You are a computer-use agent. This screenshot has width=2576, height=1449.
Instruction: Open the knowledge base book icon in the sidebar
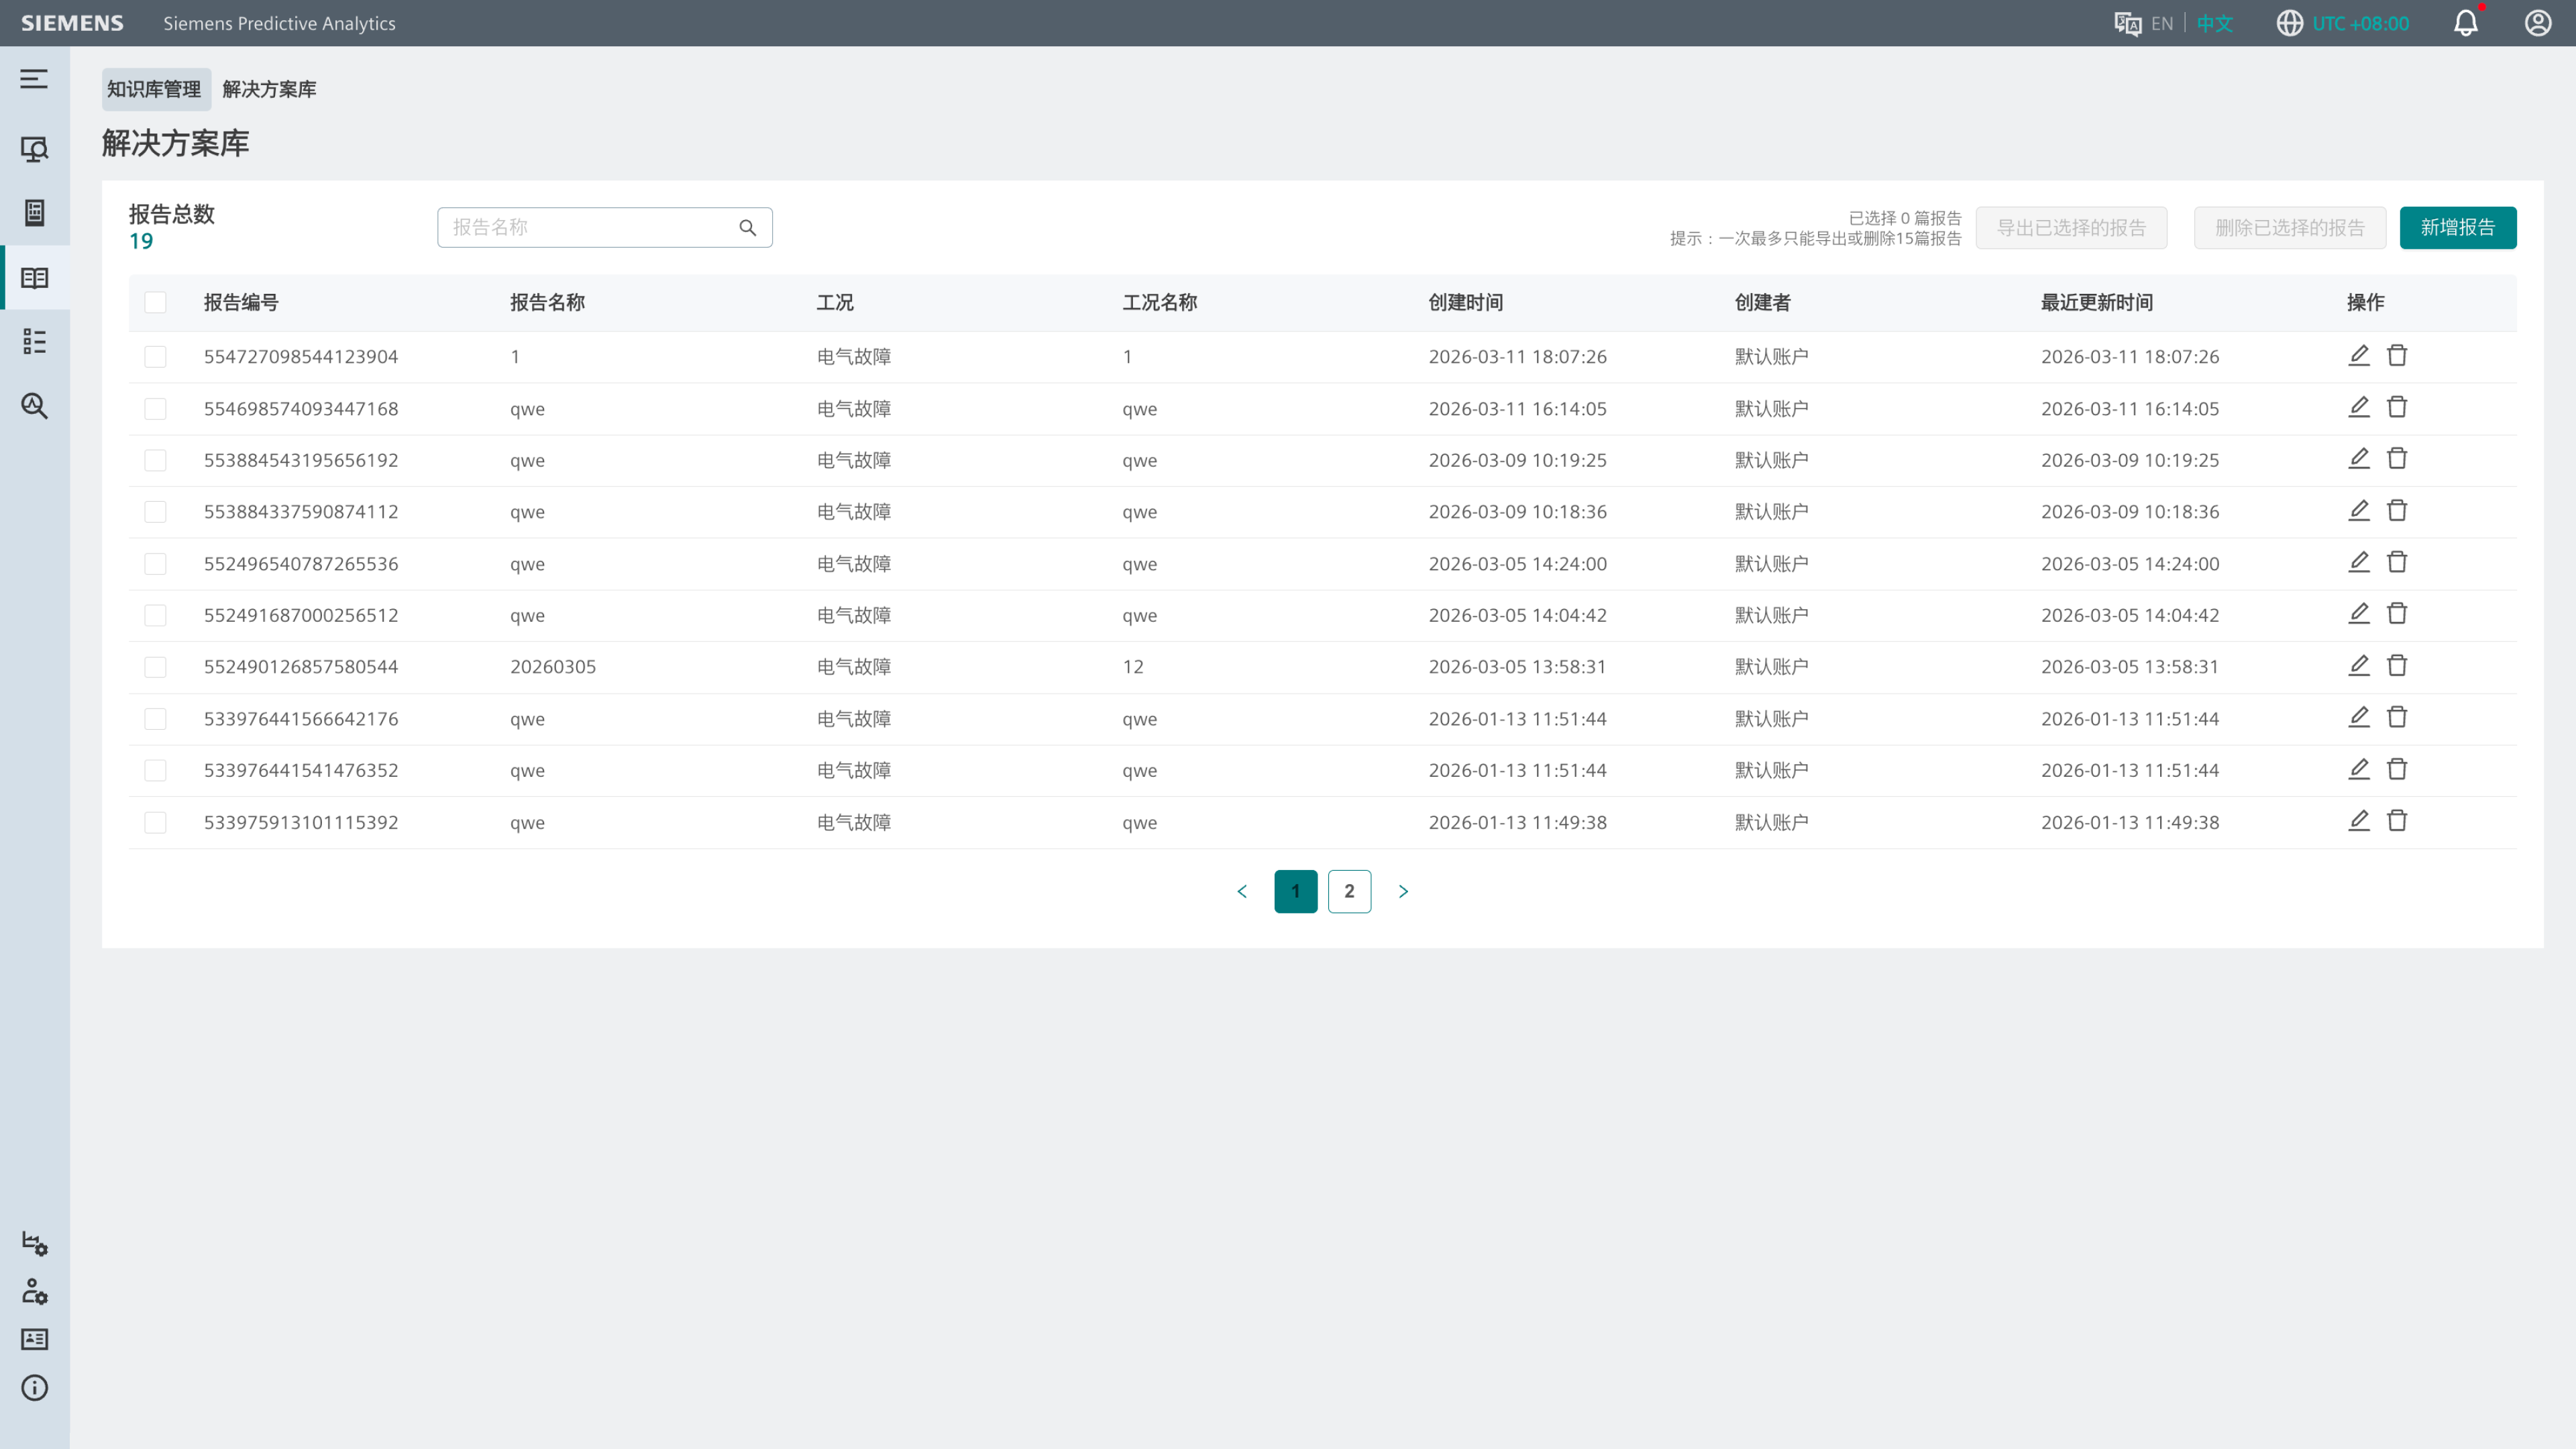[x=34, y=278]
